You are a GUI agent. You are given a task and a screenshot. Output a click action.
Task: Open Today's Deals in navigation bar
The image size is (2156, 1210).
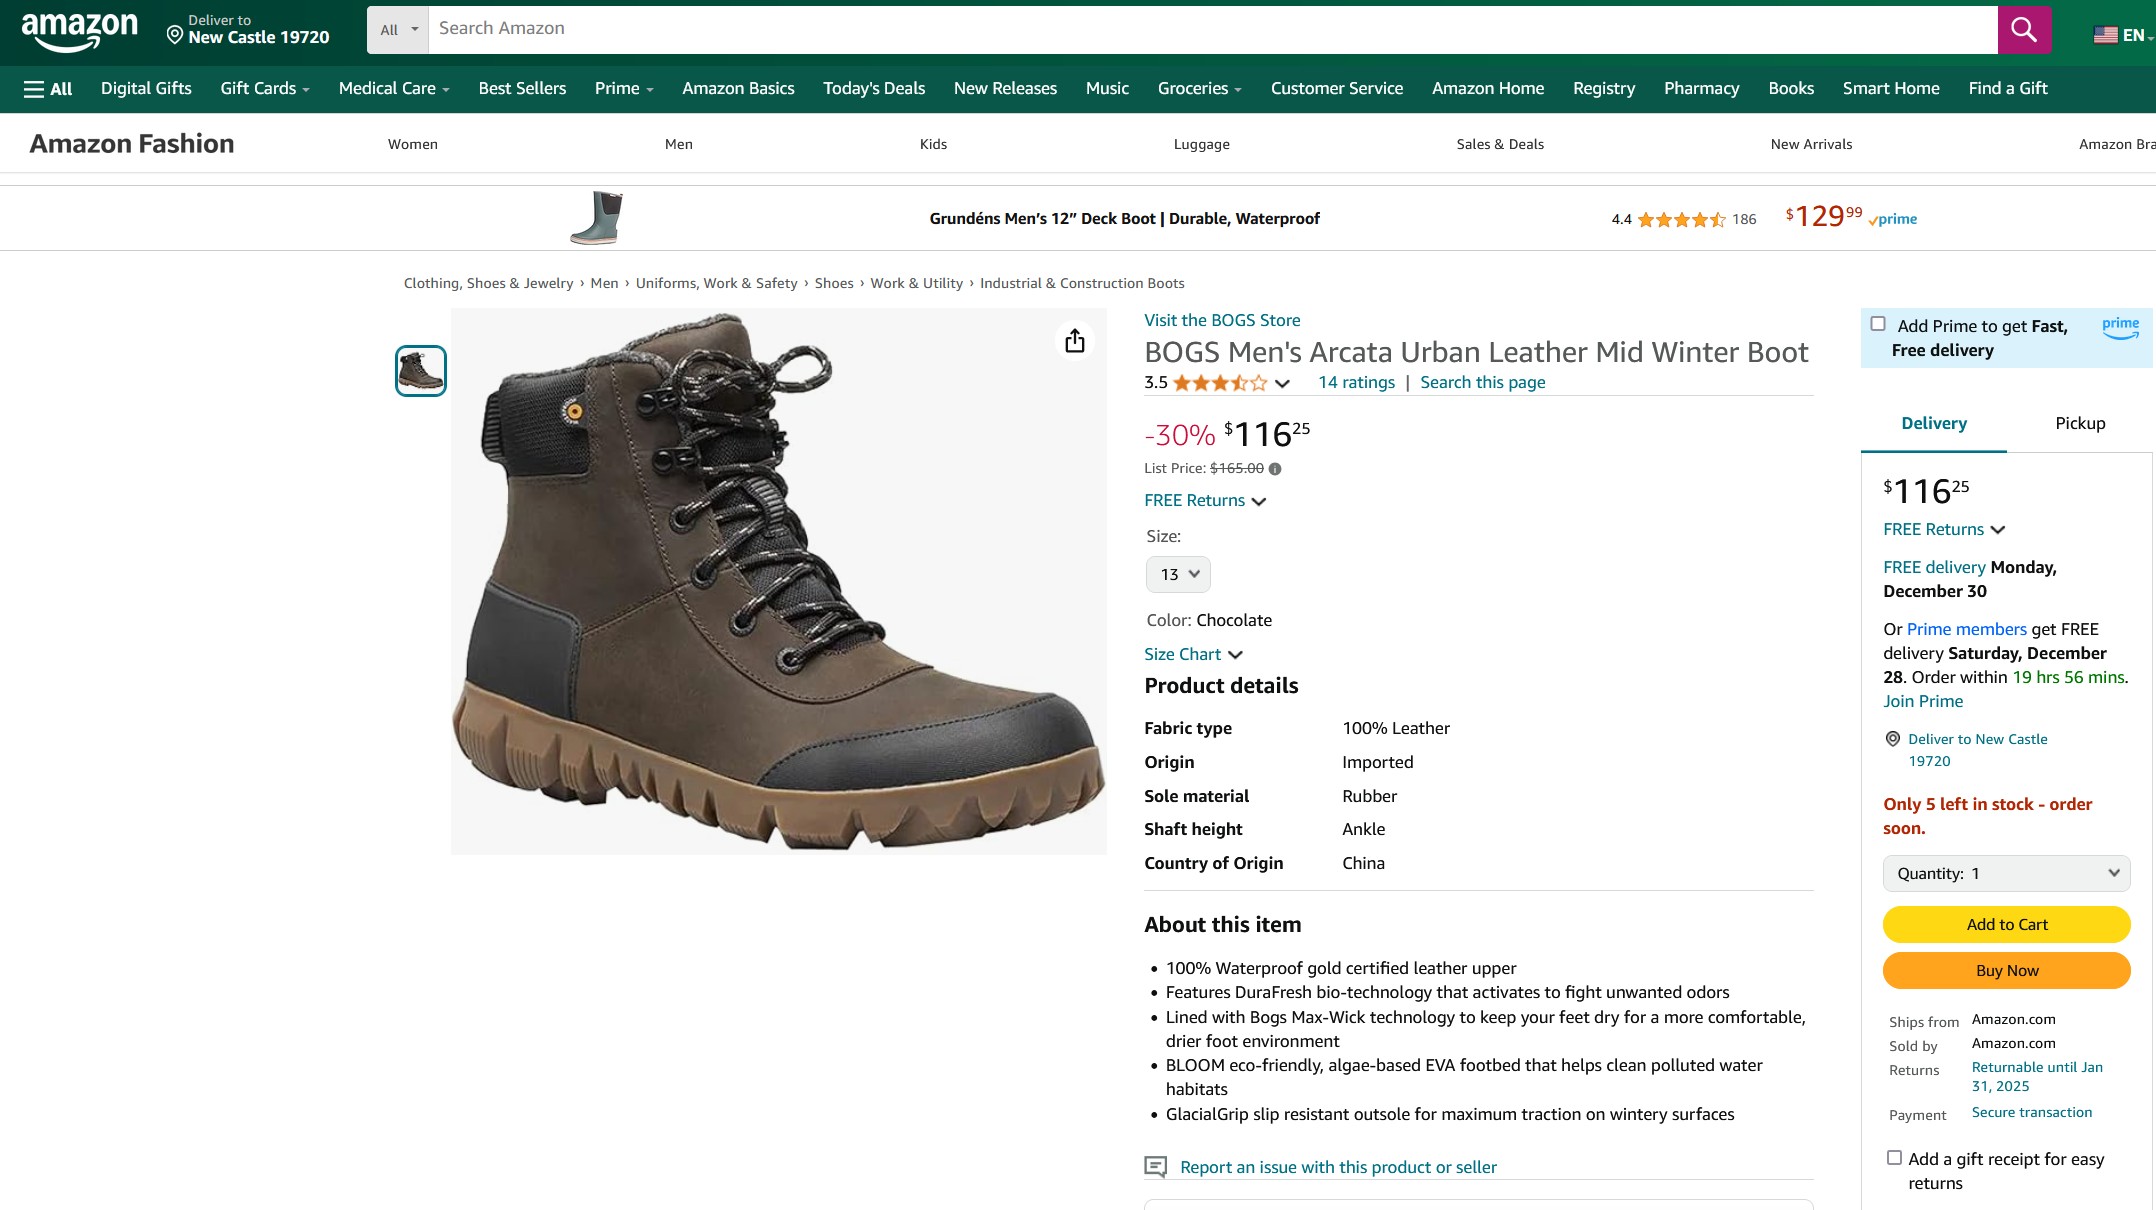pos(874,89)
